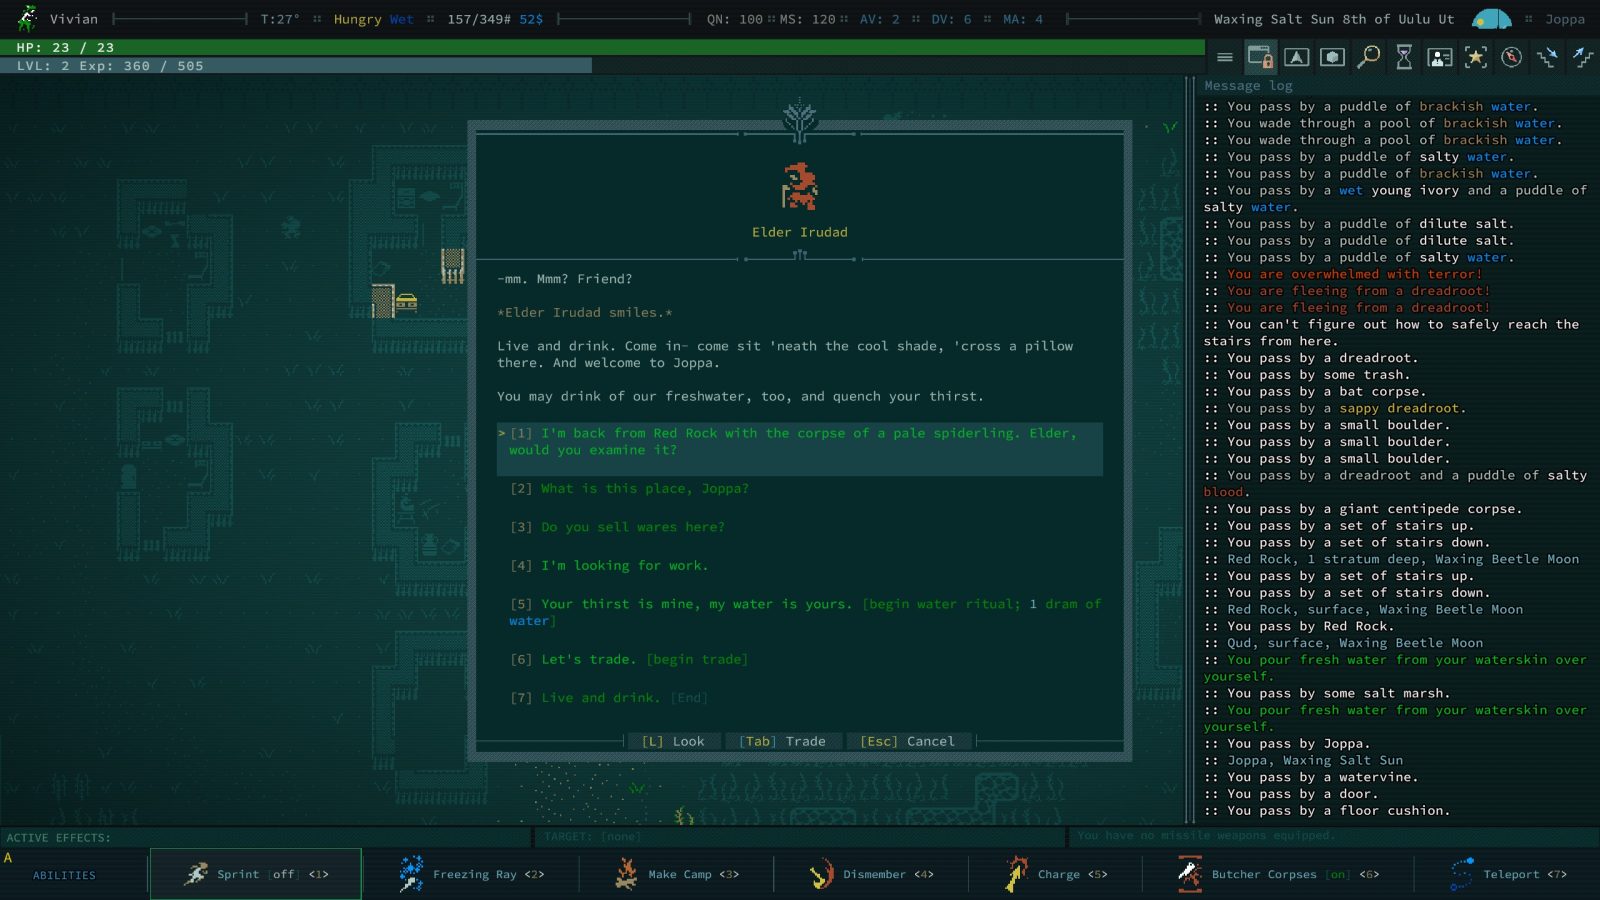
Task: Click the 'Vivian' character name
Action: click(74, 19)
